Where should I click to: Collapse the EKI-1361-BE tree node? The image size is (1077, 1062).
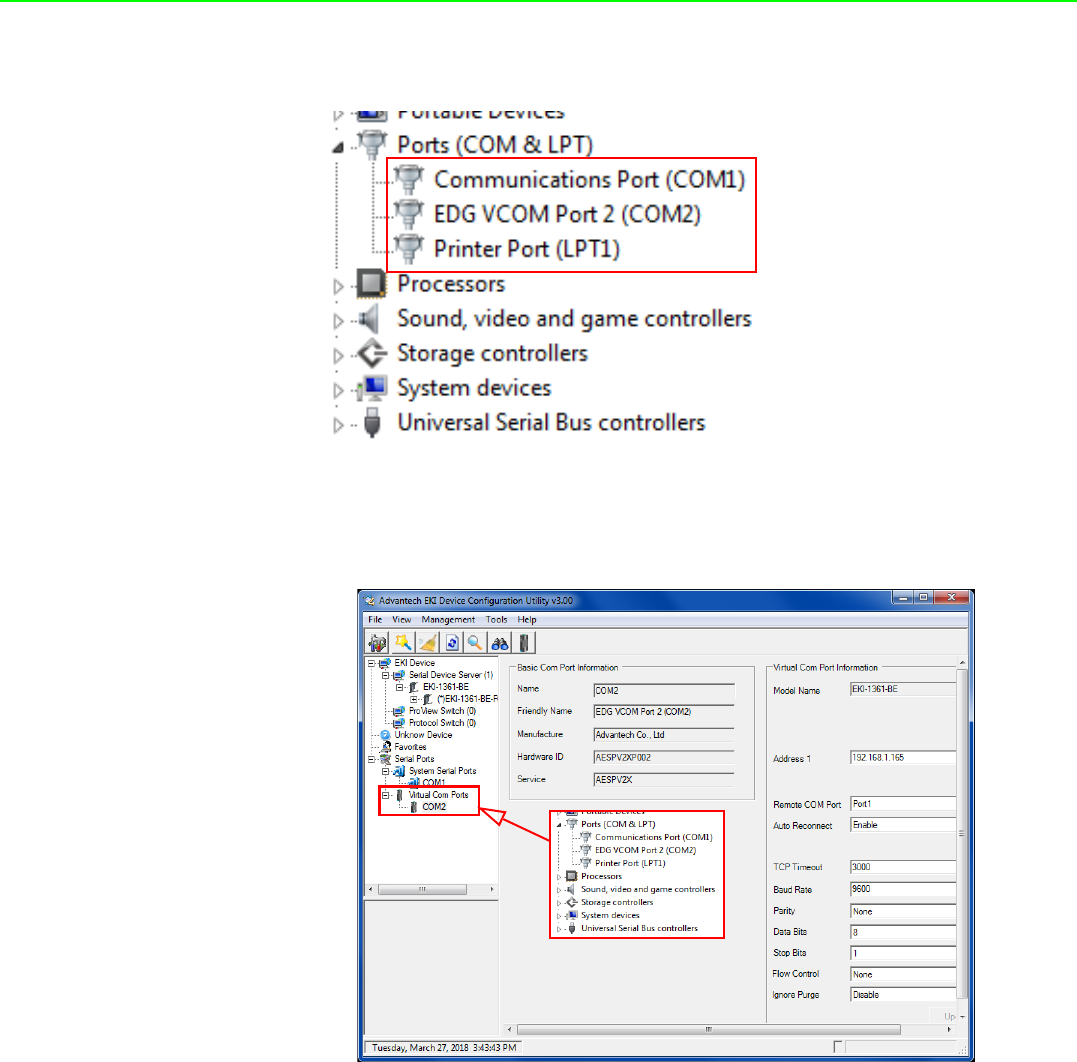pos(400,687)
